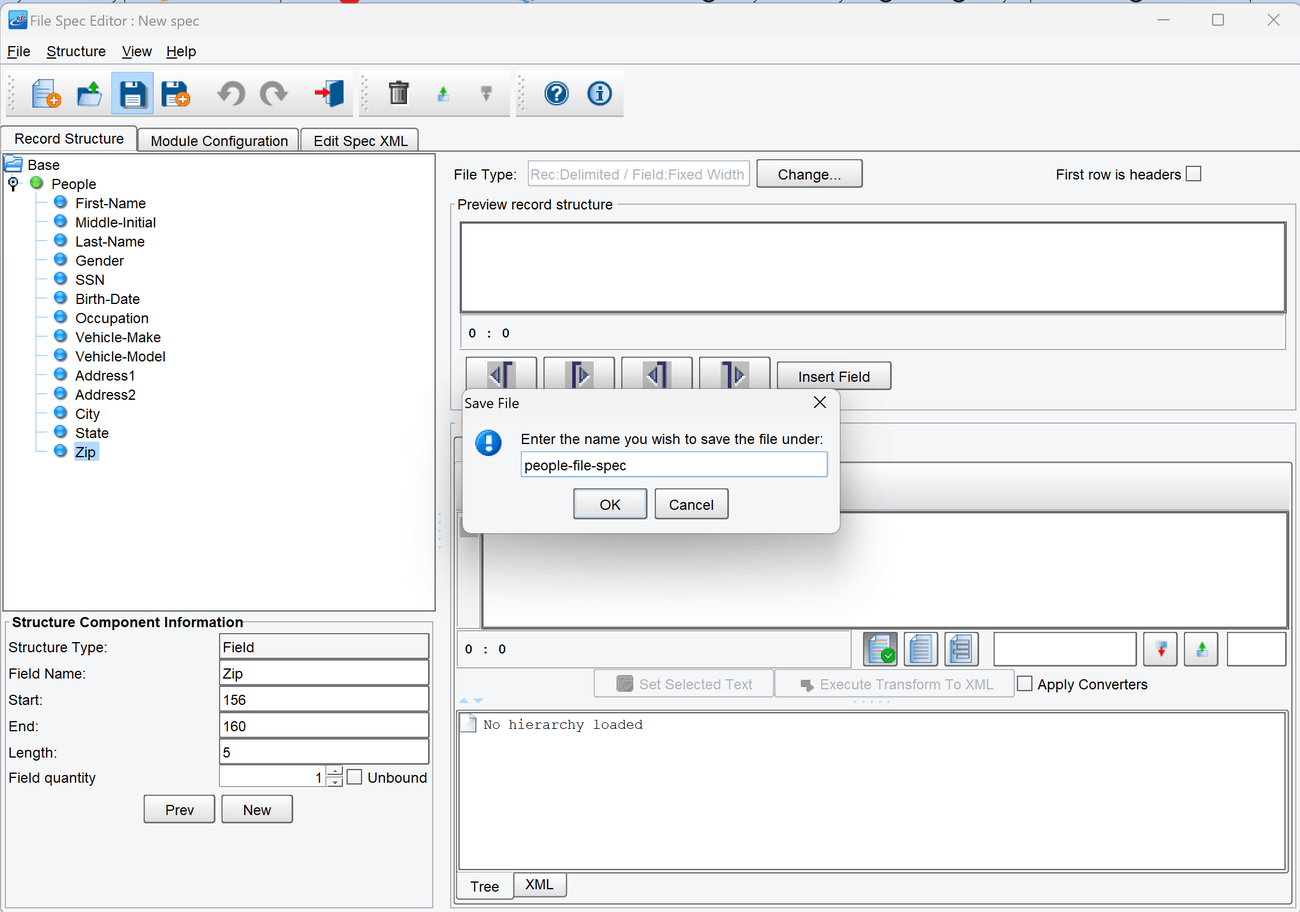Screen dimensions: 1300x912
Task: Click the plain lined document icon
Action: pos(921,649)
